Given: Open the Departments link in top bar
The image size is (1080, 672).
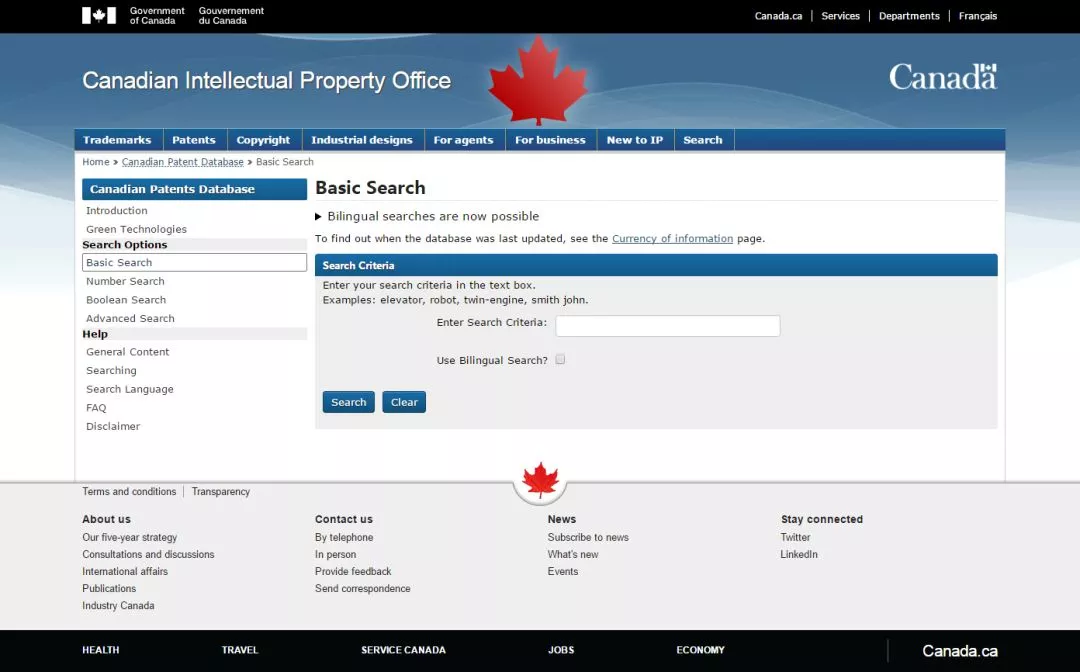Looking at the screenshot, I should (908, 16).
